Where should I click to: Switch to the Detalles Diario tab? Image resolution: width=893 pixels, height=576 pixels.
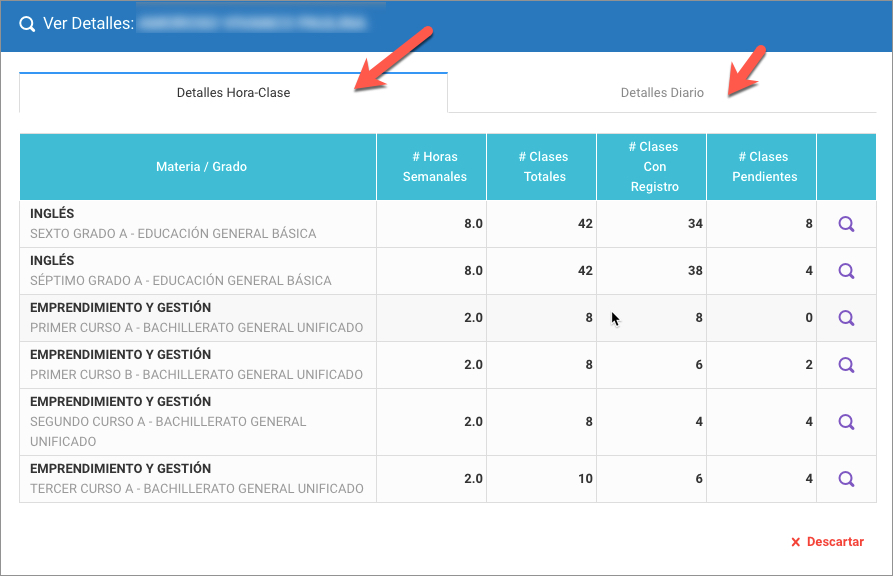(x=662, y=93)
